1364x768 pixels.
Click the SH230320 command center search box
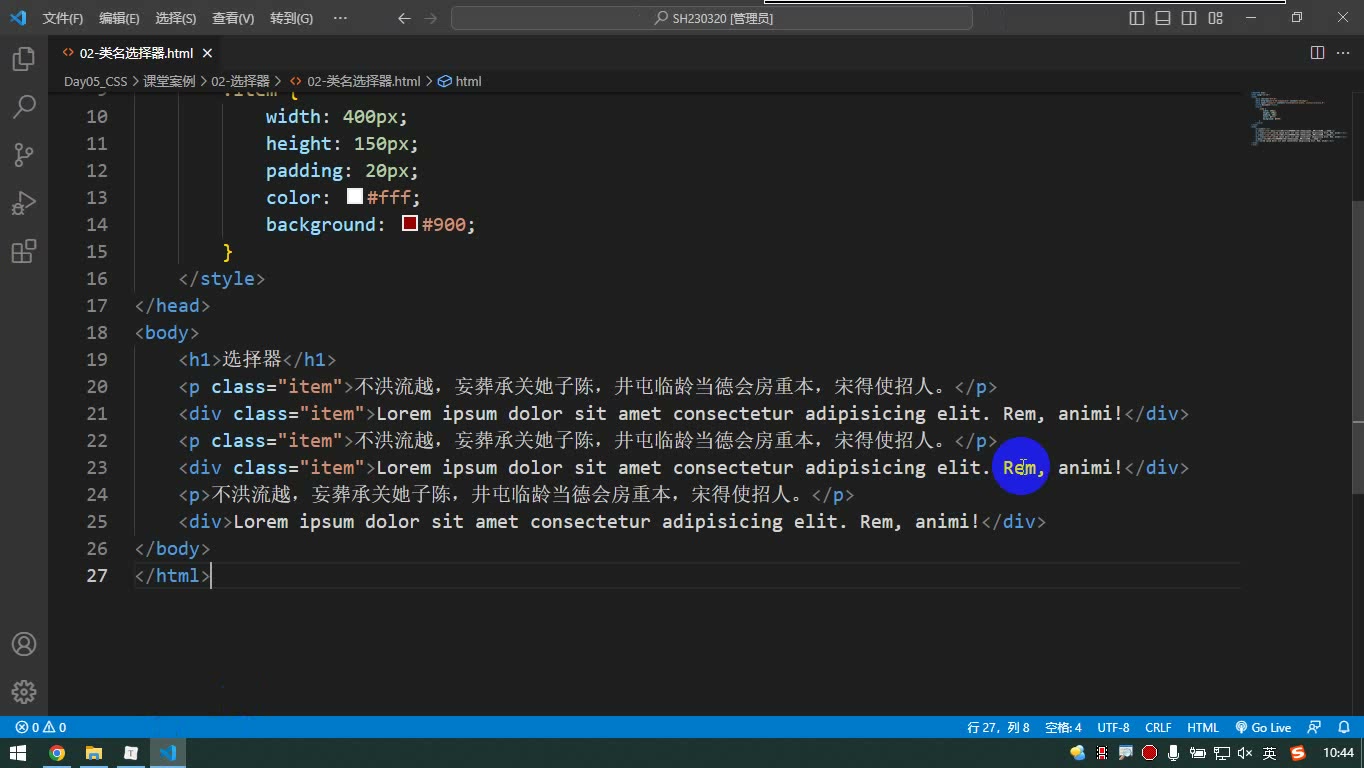click(712, 18)
